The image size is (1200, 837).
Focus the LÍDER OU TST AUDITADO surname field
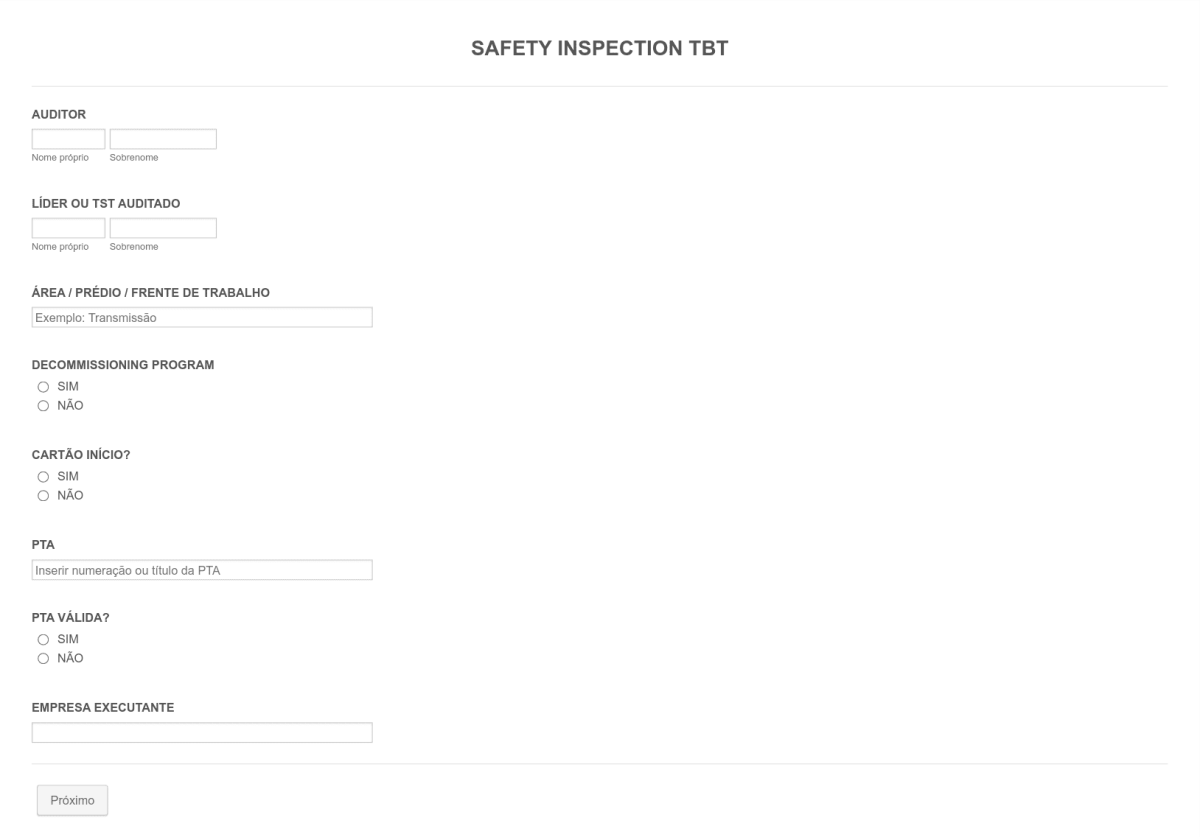coord(162,227)
